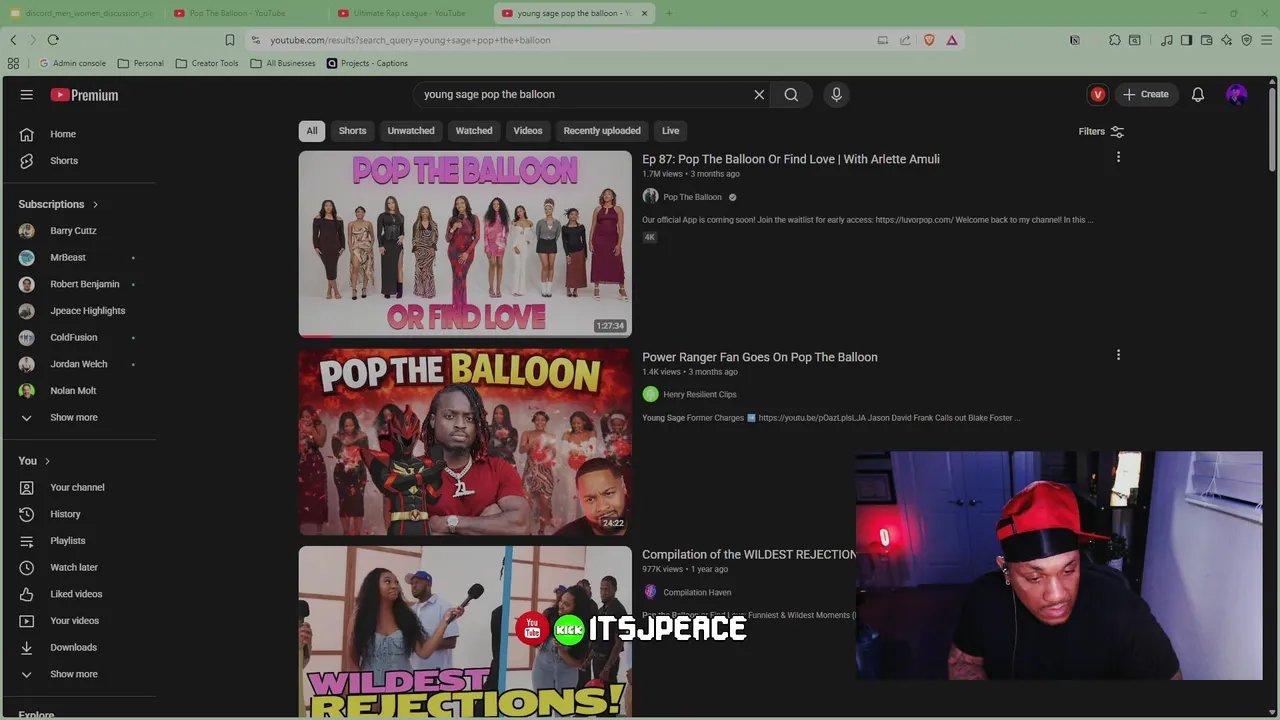
Task: Open Brave VPN shield icon
Action: tap(1247, 40)
